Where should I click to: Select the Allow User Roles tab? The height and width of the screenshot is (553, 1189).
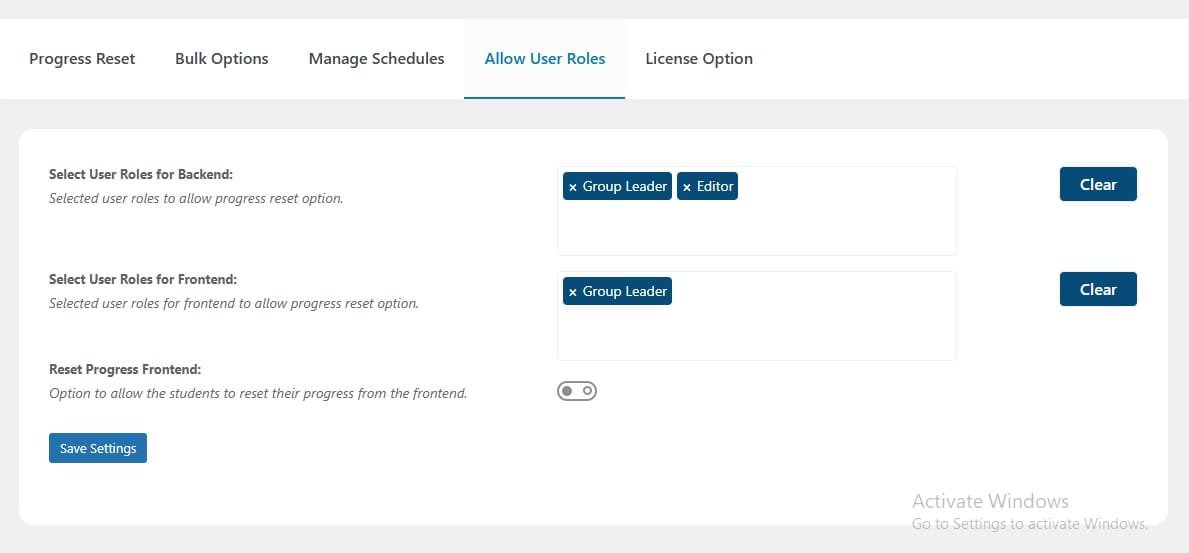click(x=544, y=59)
